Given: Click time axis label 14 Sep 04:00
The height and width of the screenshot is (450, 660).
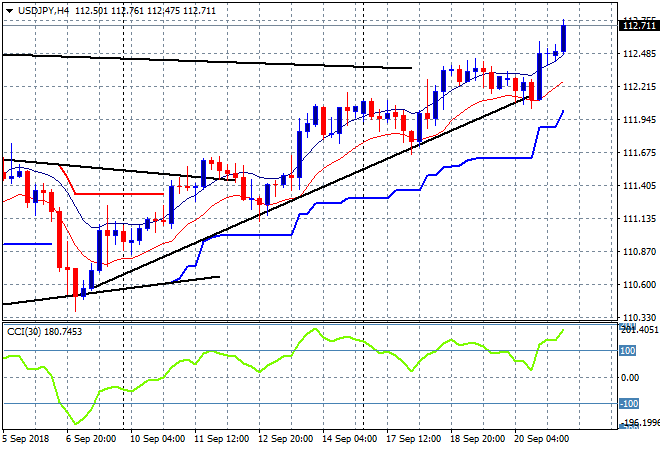Looking at the screenshot, I should 349,439.
